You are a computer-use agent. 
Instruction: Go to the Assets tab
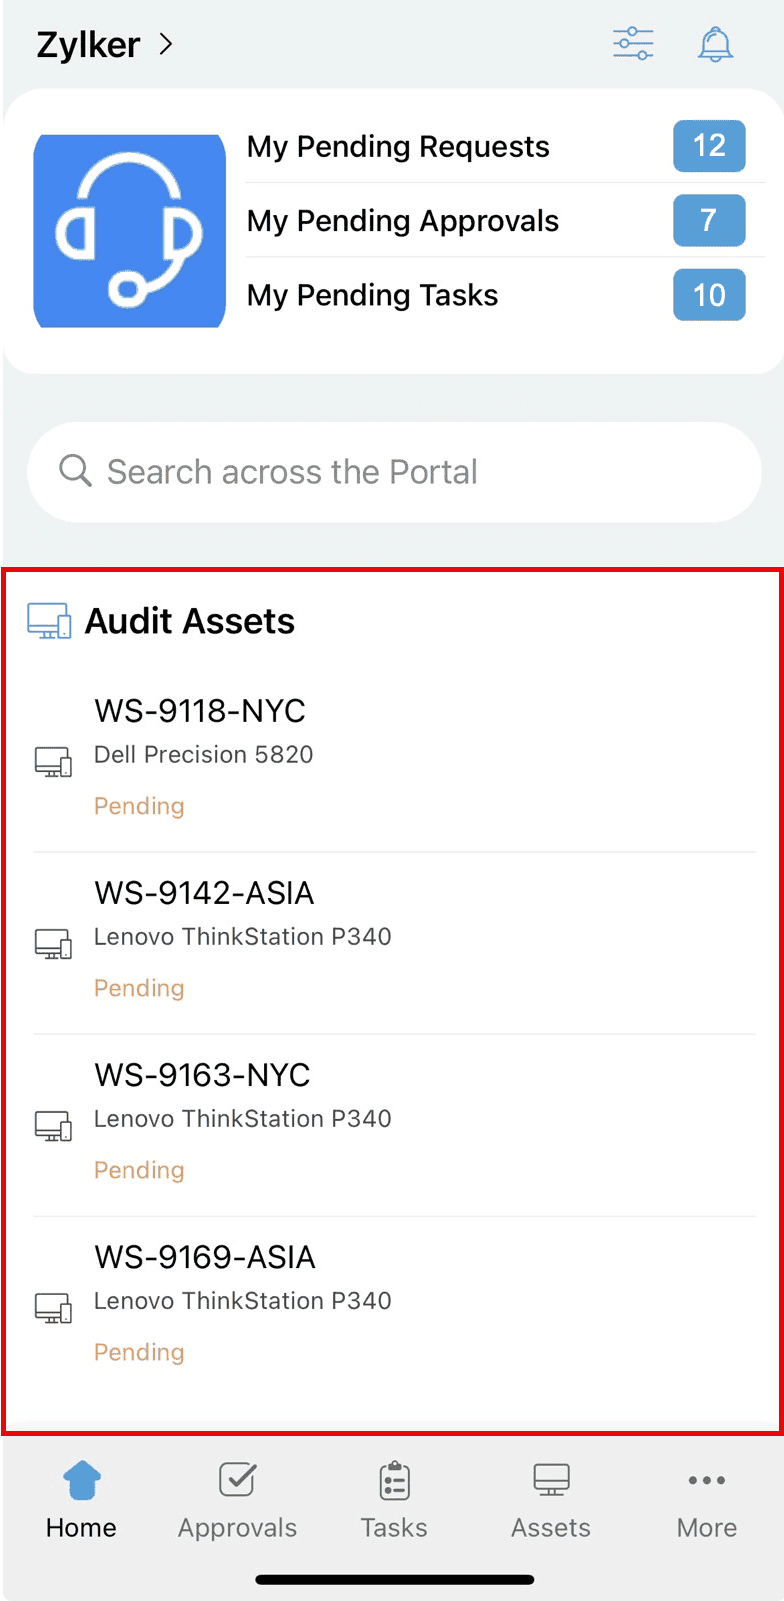pyautogui.click(x=551, y=1500)
